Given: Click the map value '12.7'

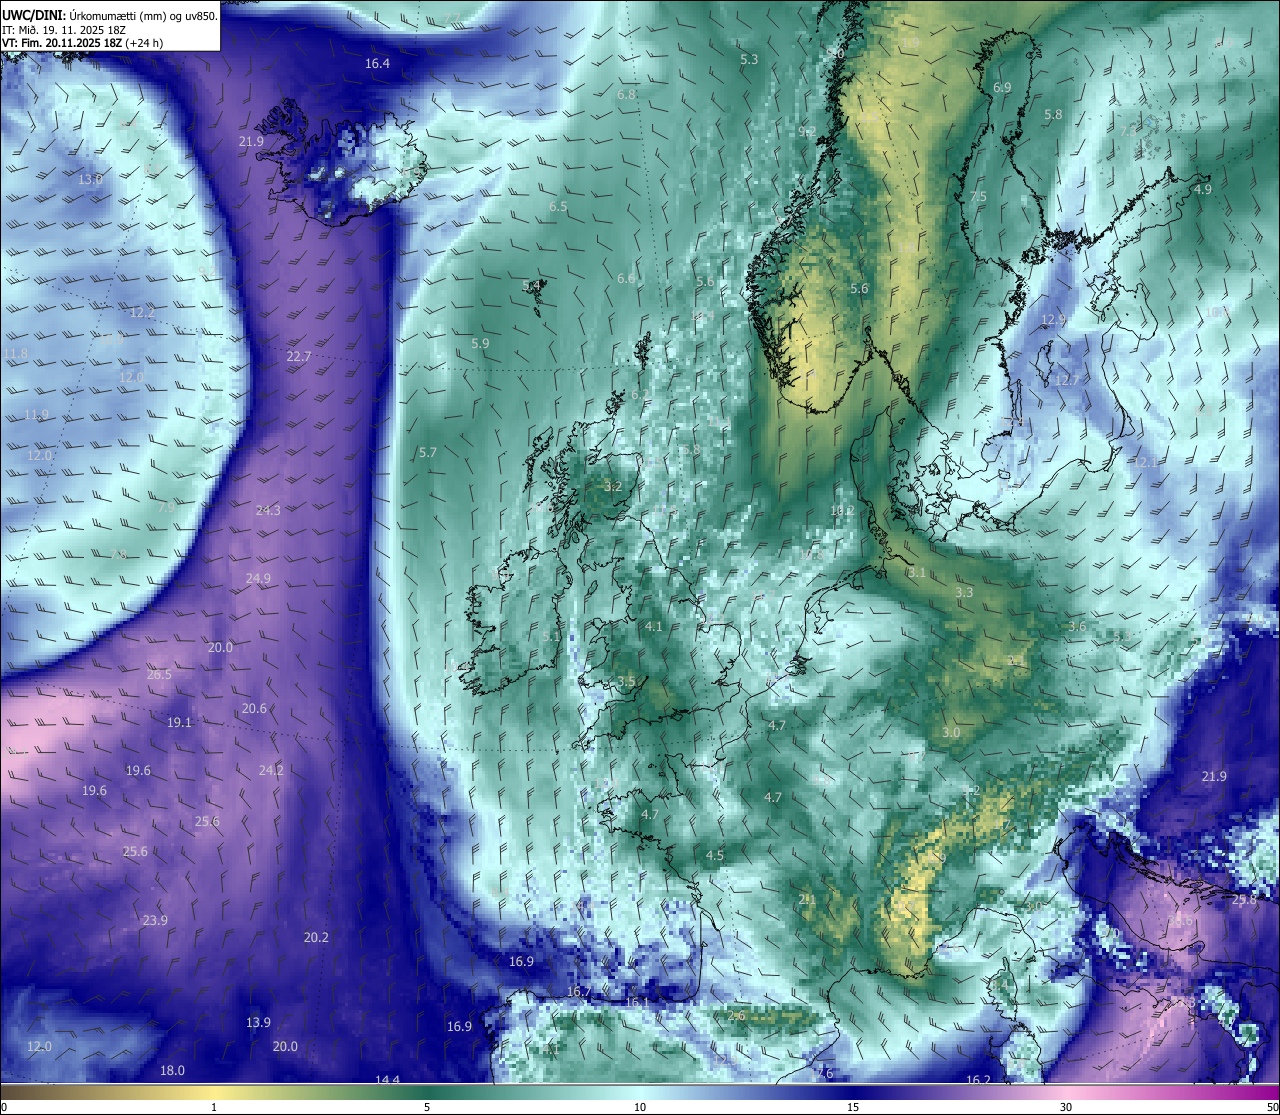Looking at the screenshot, I should click(1067, 381).
